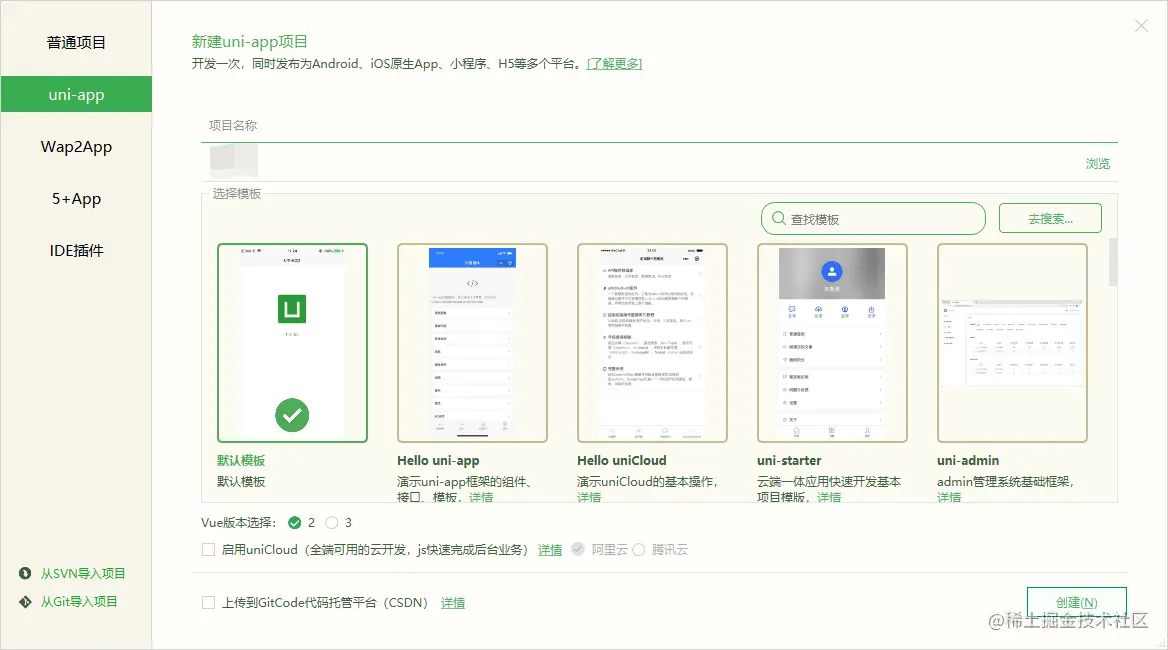Choose 阿里云 radio option

pyautogui.click(x=578, y=549)
